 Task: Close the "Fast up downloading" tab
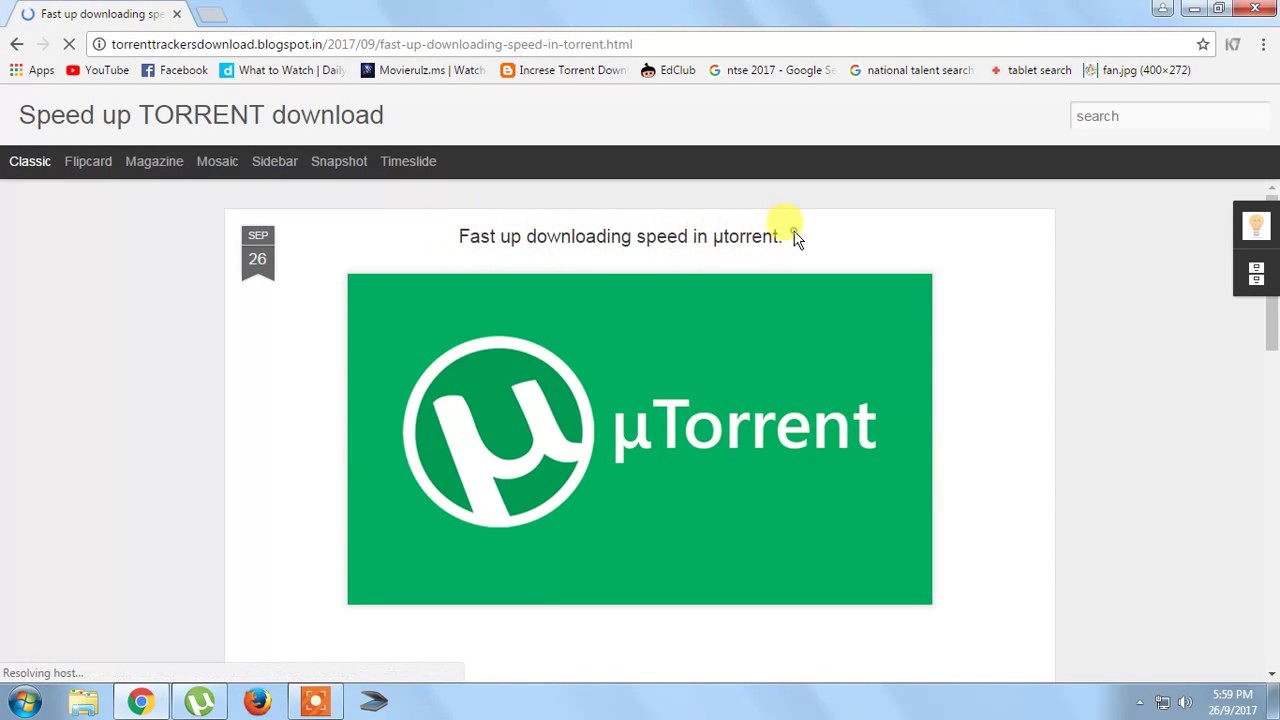pos(177,14)
